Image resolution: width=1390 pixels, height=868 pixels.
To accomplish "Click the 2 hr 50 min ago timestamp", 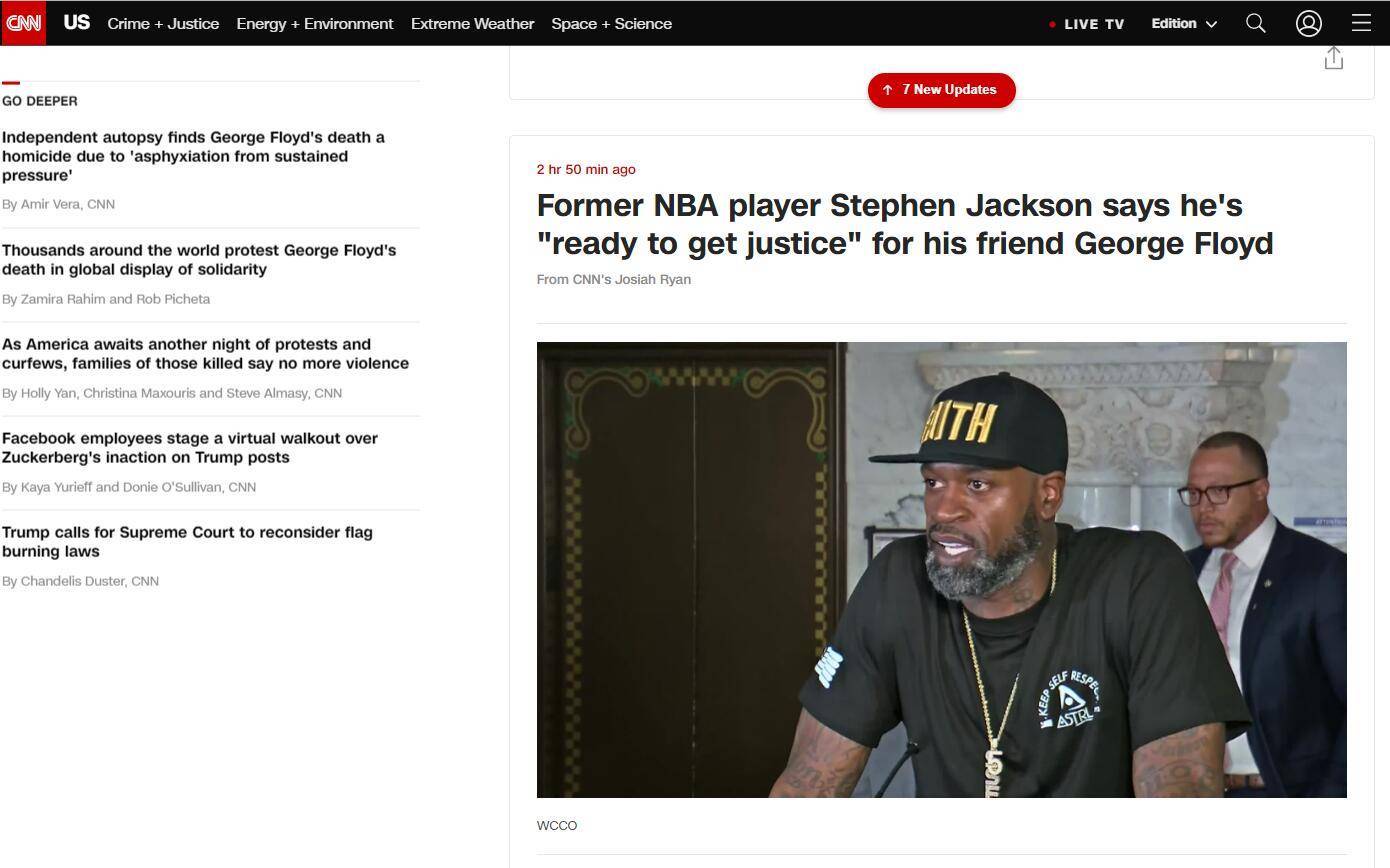I will [x=586, y=169].
